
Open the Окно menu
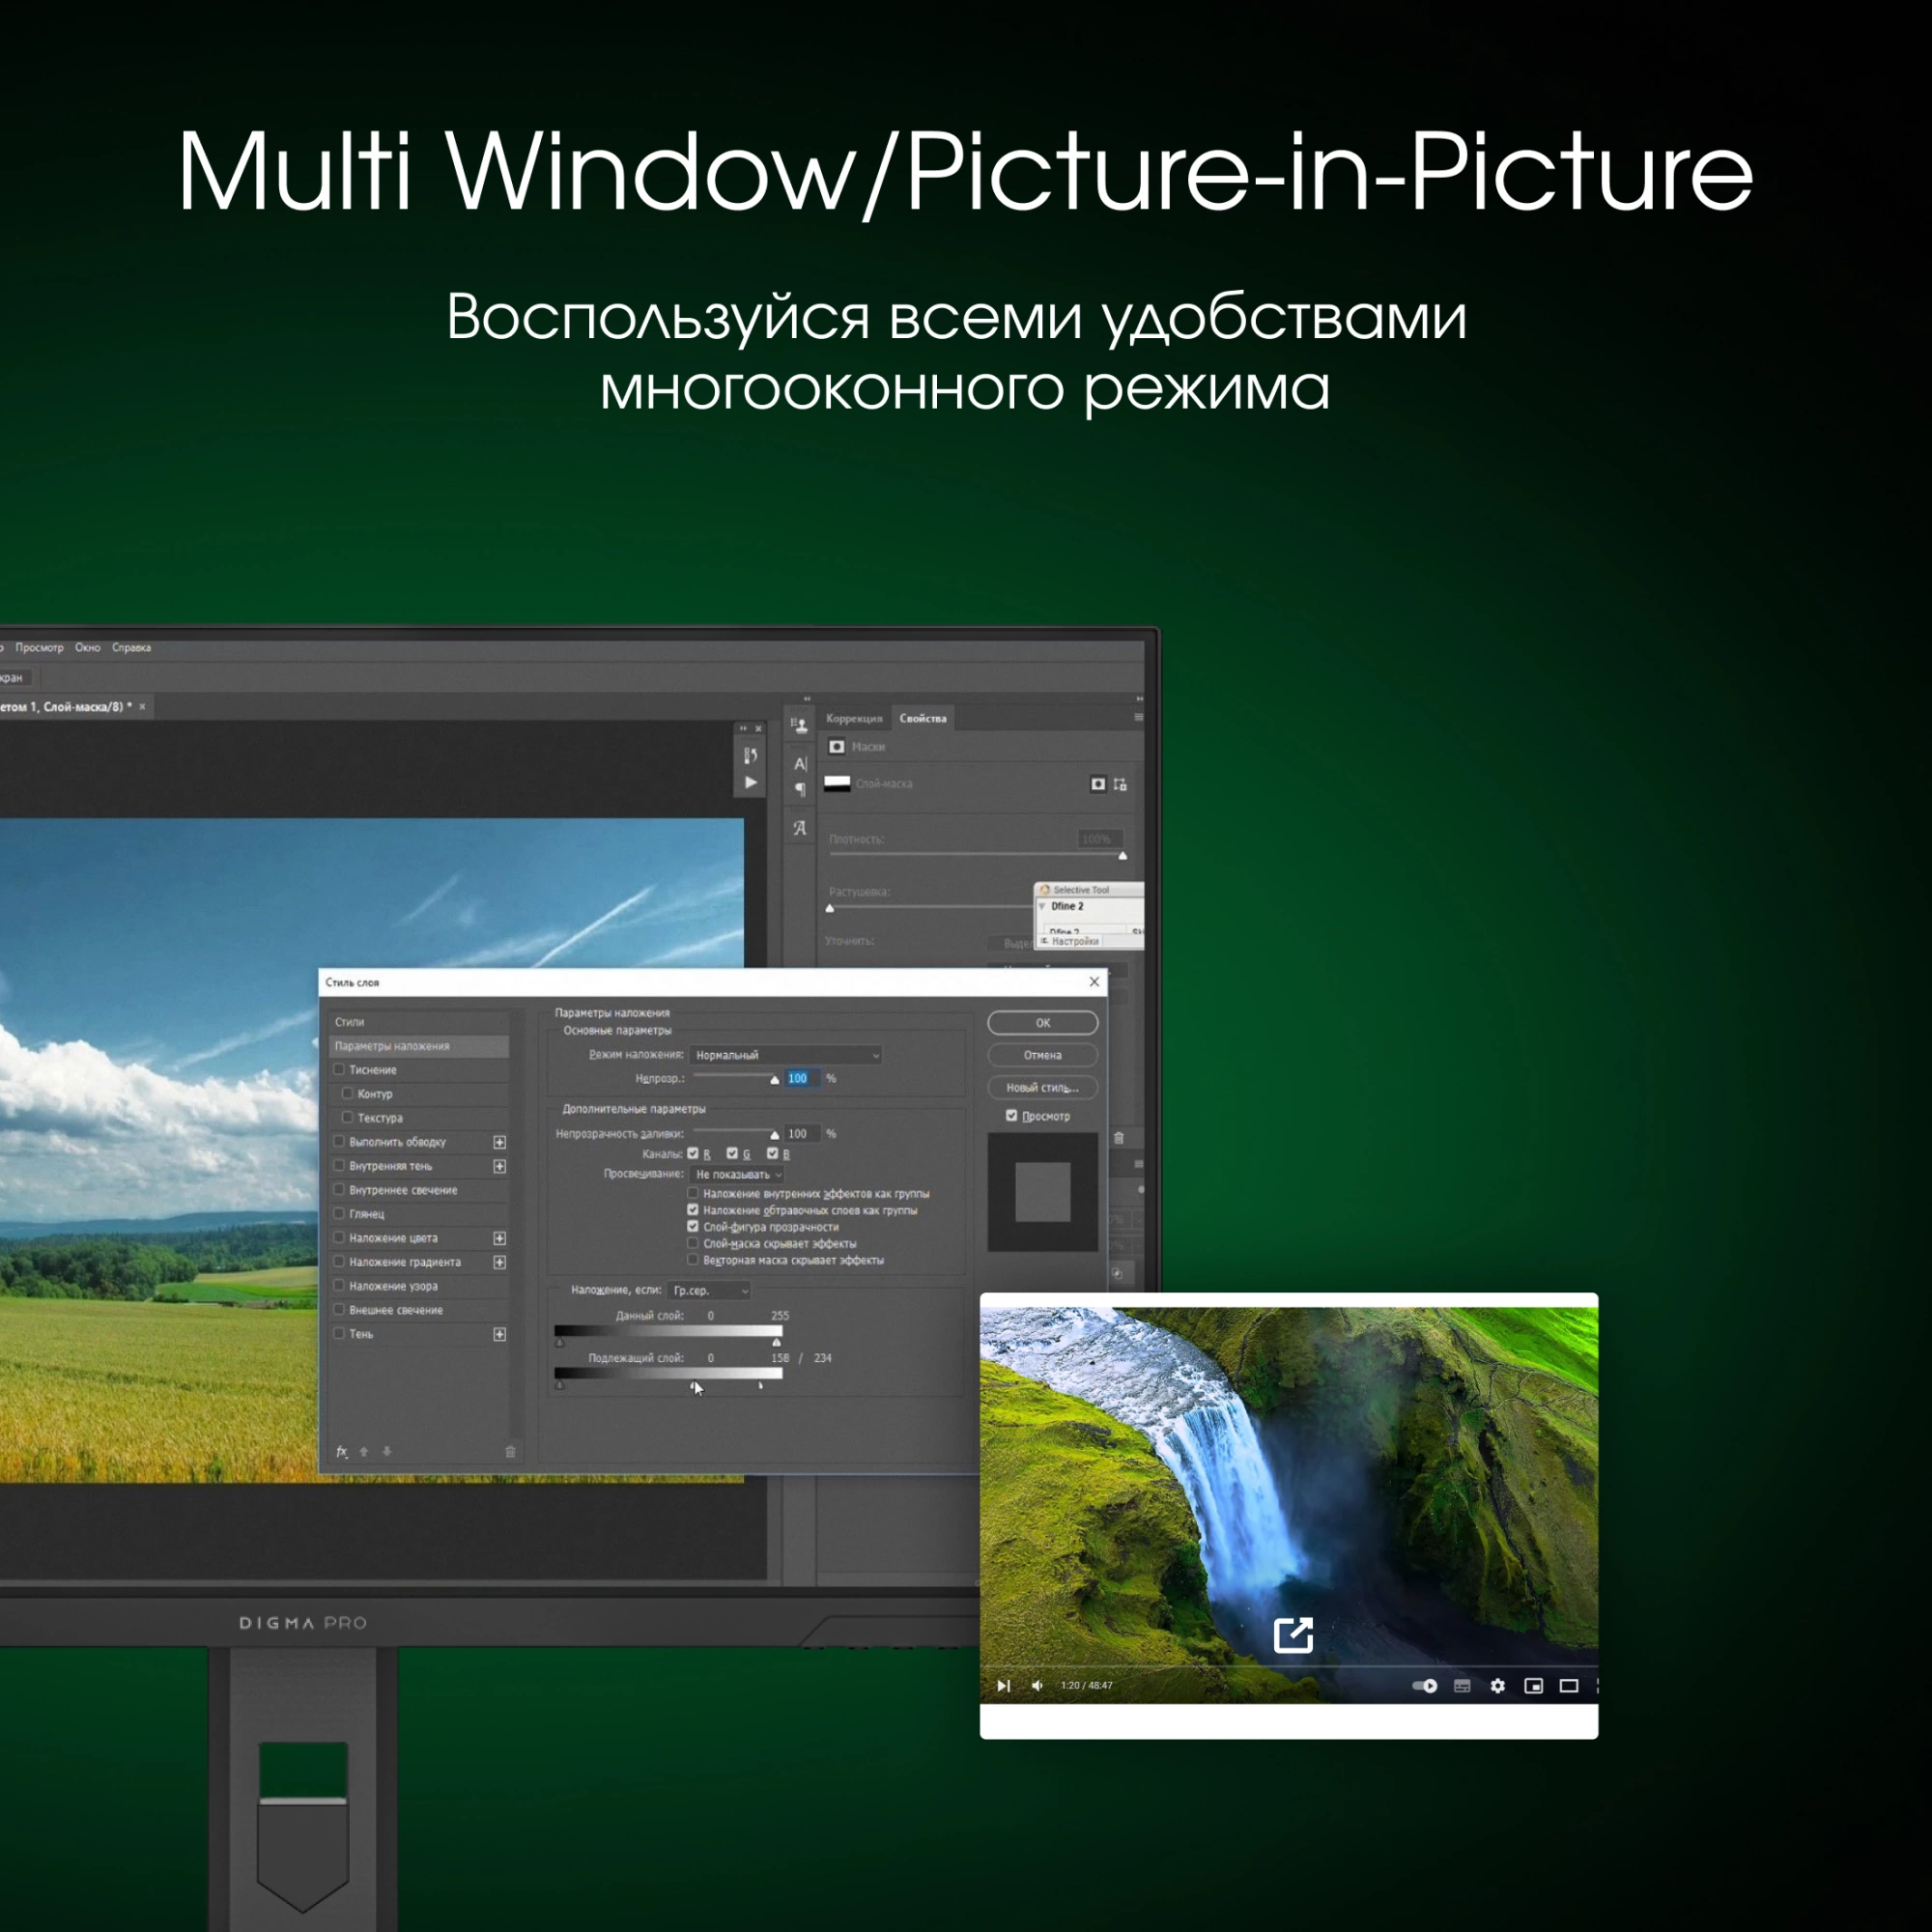pos(87,648)
